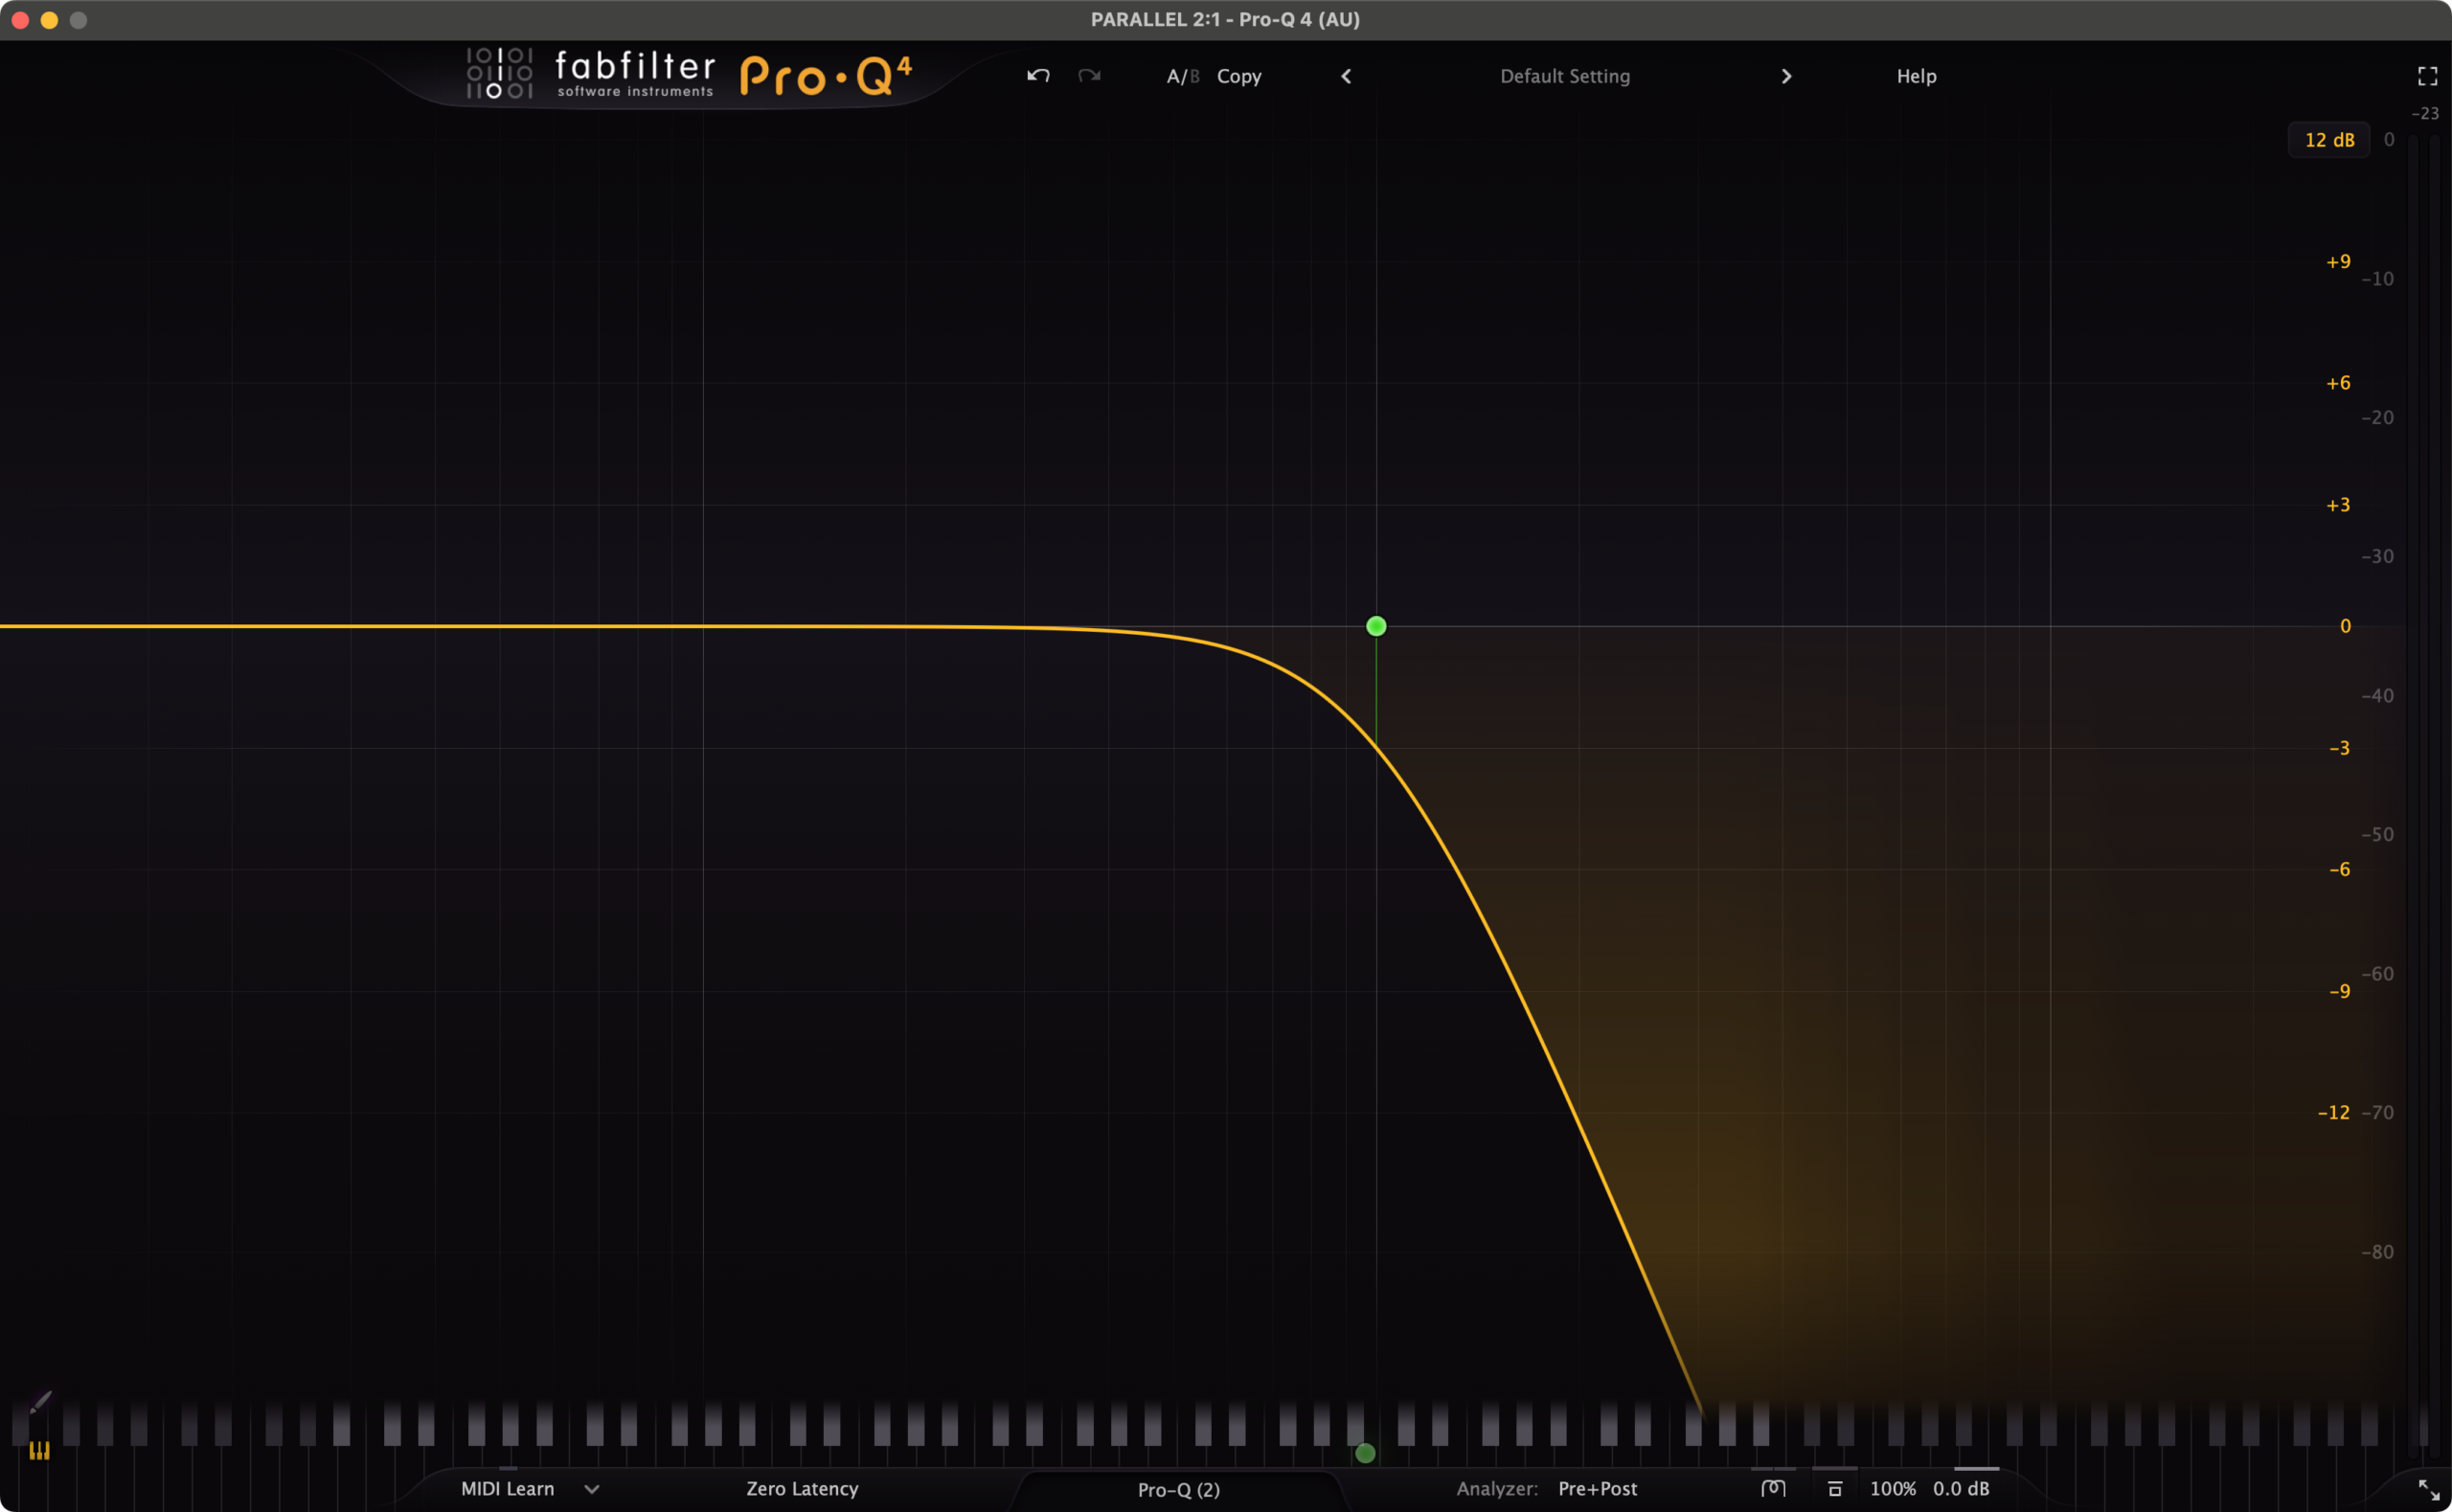
Task: Click the undo arrow icon
Action: (1038, 76)
